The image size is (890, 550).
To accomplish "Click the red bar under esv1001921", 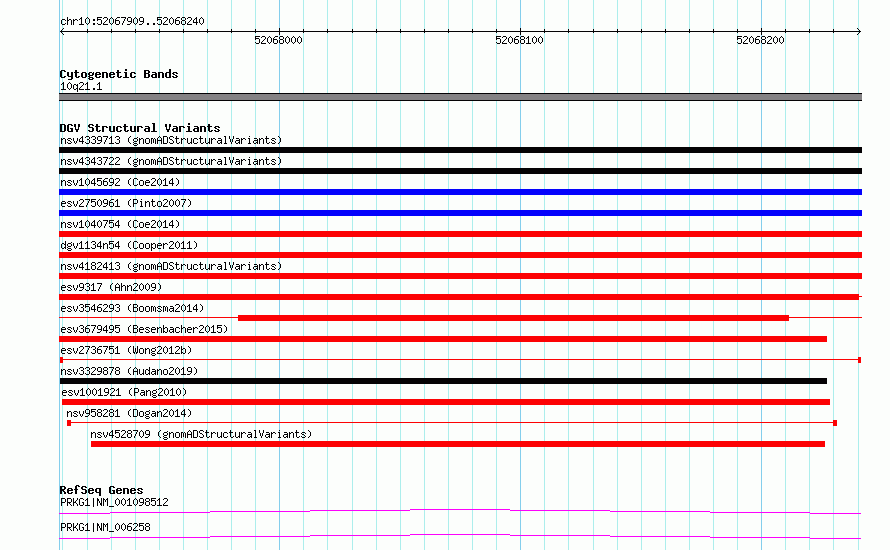I will tap(446, 402).
